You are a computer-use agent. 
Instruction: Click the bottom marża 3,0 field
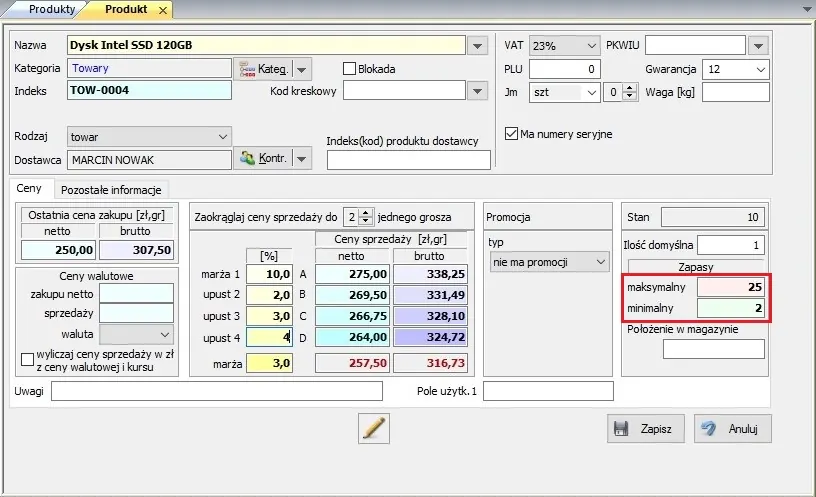click(x=269, y=363)
